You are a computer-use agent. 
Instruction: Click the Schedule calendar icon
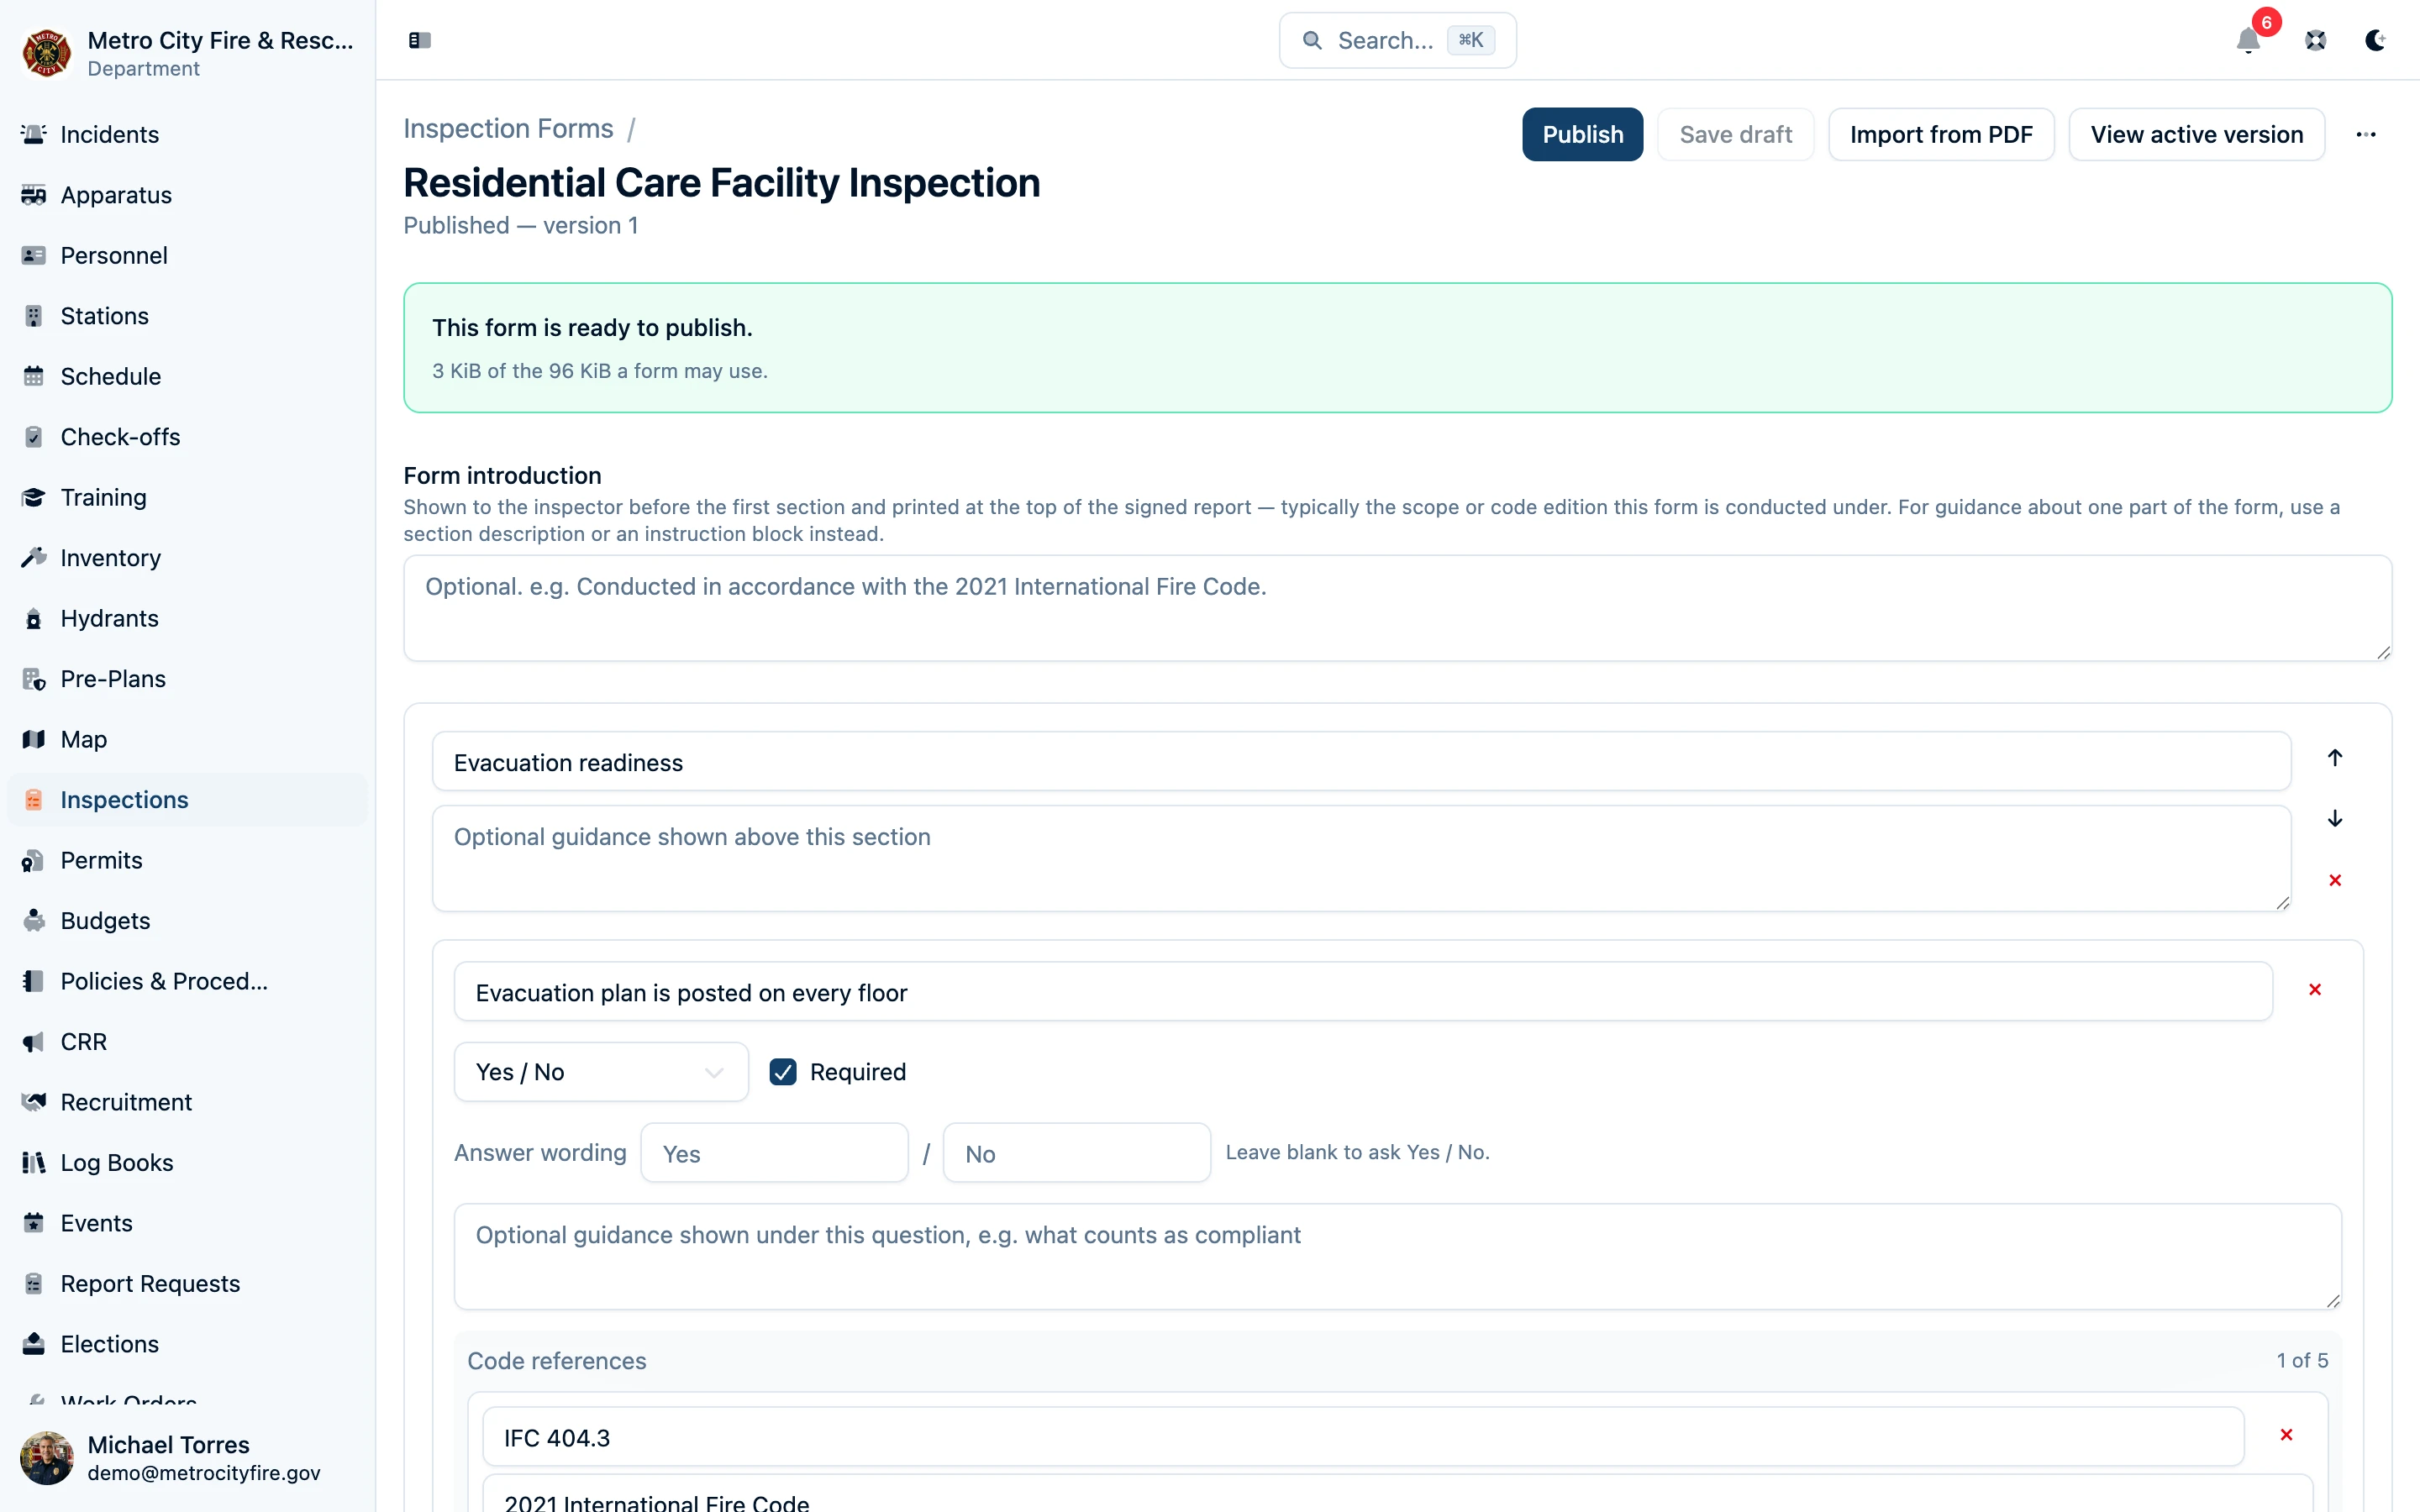[x=34, y=376]
